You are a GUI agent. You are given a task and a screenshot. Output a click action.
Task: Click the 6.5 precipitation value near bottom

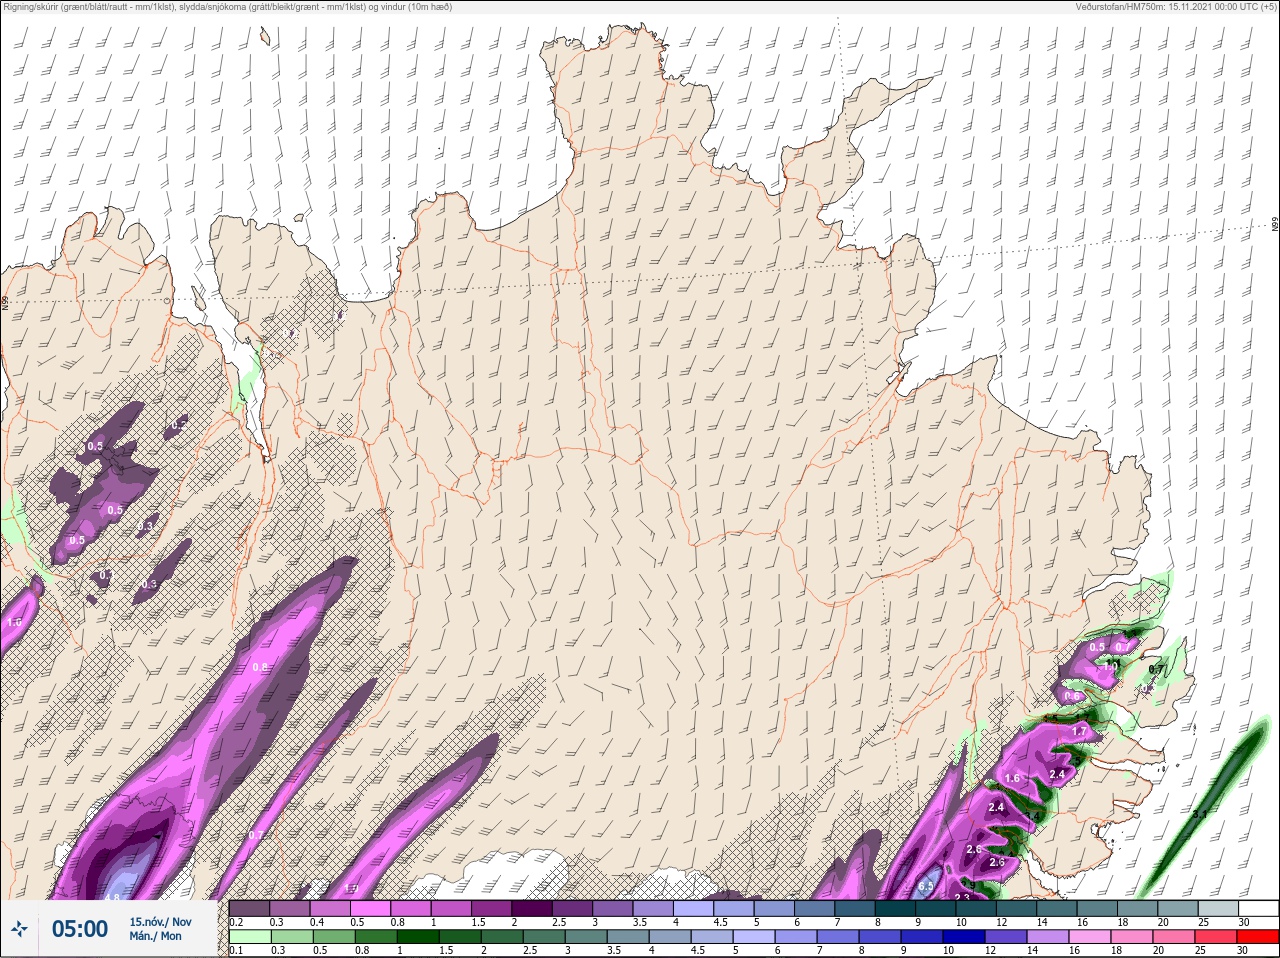pyautogui.click(x=926, y=886)
